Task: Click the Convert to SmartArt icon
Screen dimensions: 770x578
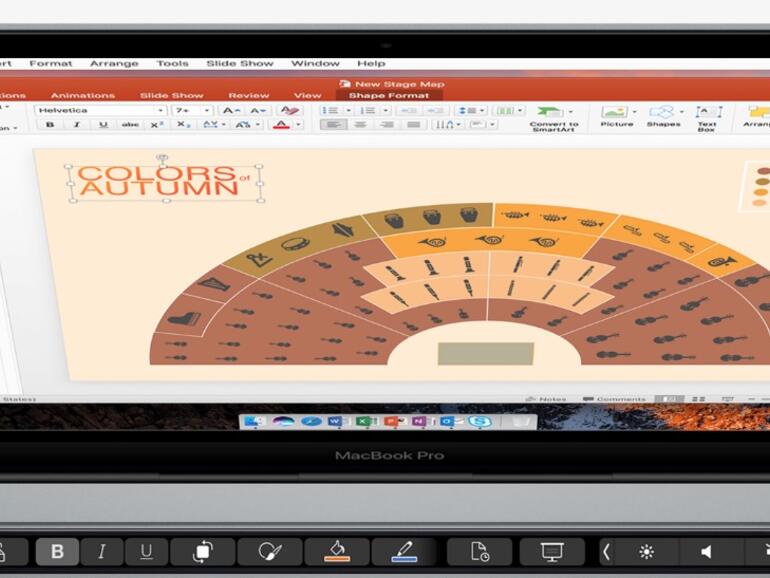Action: [x=550, y=112]
